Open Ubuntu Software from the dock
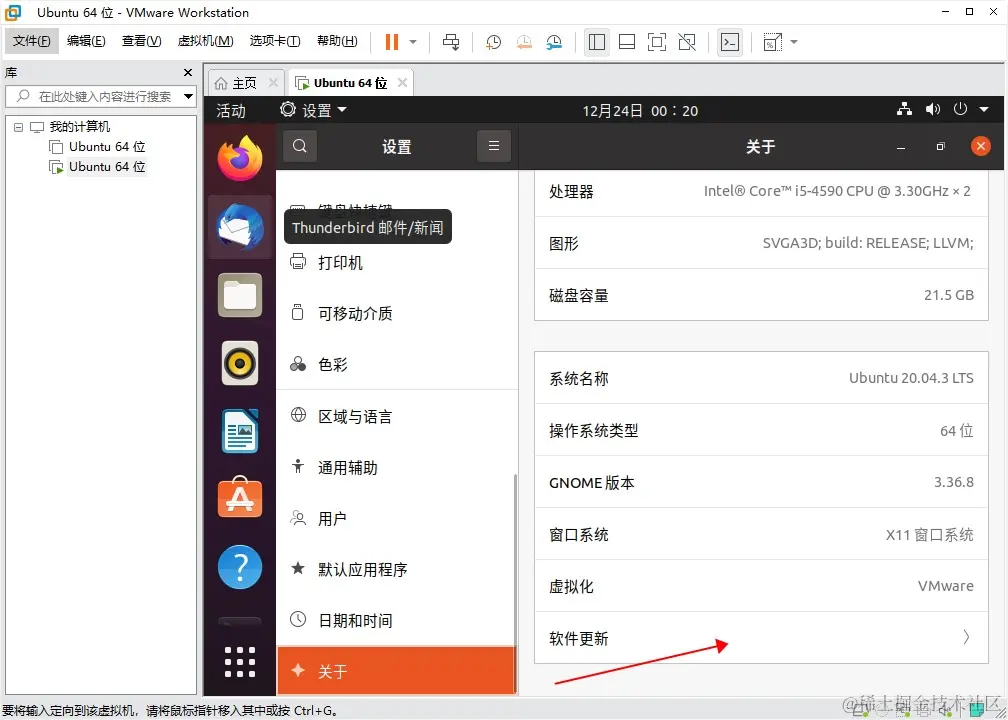This screenshot has height=720, width=1008. point(240,498)
